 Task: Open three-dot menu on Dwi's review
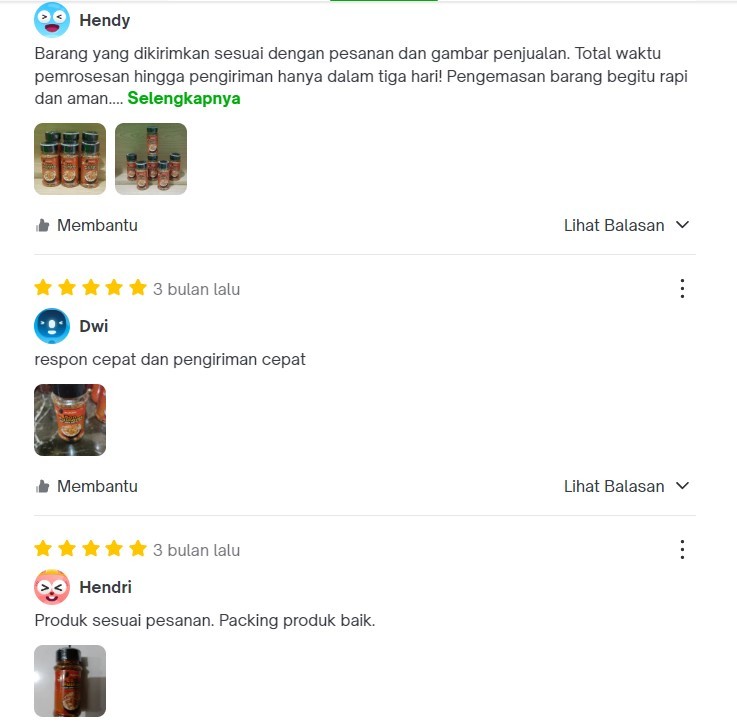pyautogui.click(x=682, y=289)
